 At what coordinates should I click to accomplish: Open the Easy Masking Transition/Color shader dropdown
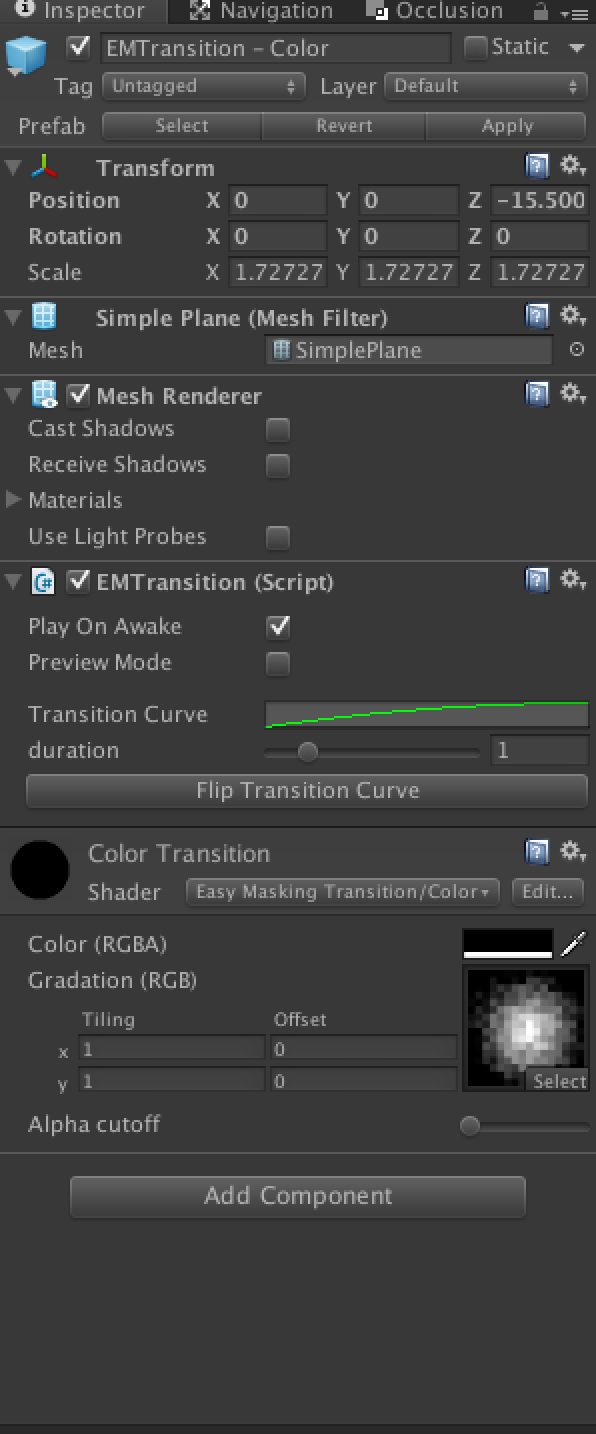tap(342, 892)
